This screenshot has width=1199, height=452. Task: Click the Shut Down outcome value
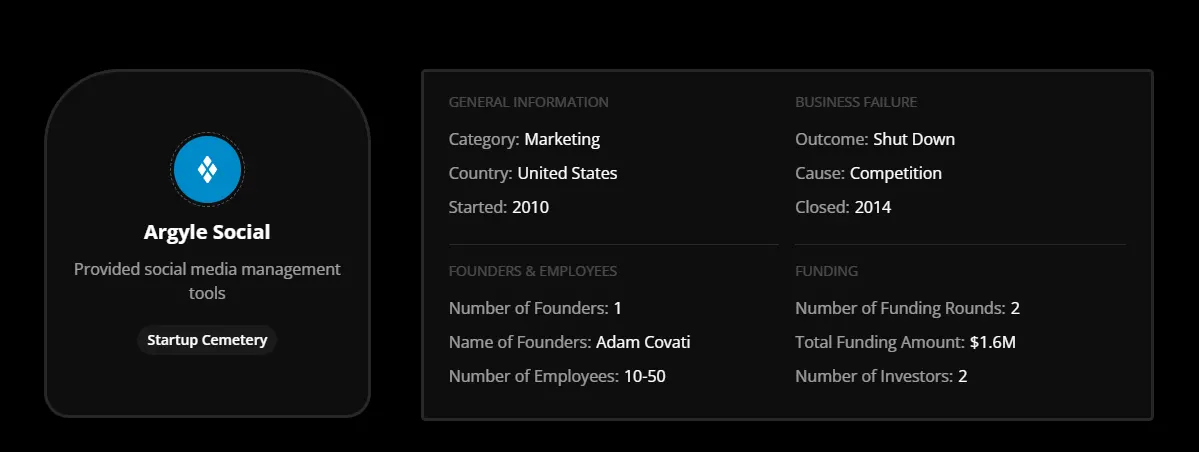click(x=914, y=139)
